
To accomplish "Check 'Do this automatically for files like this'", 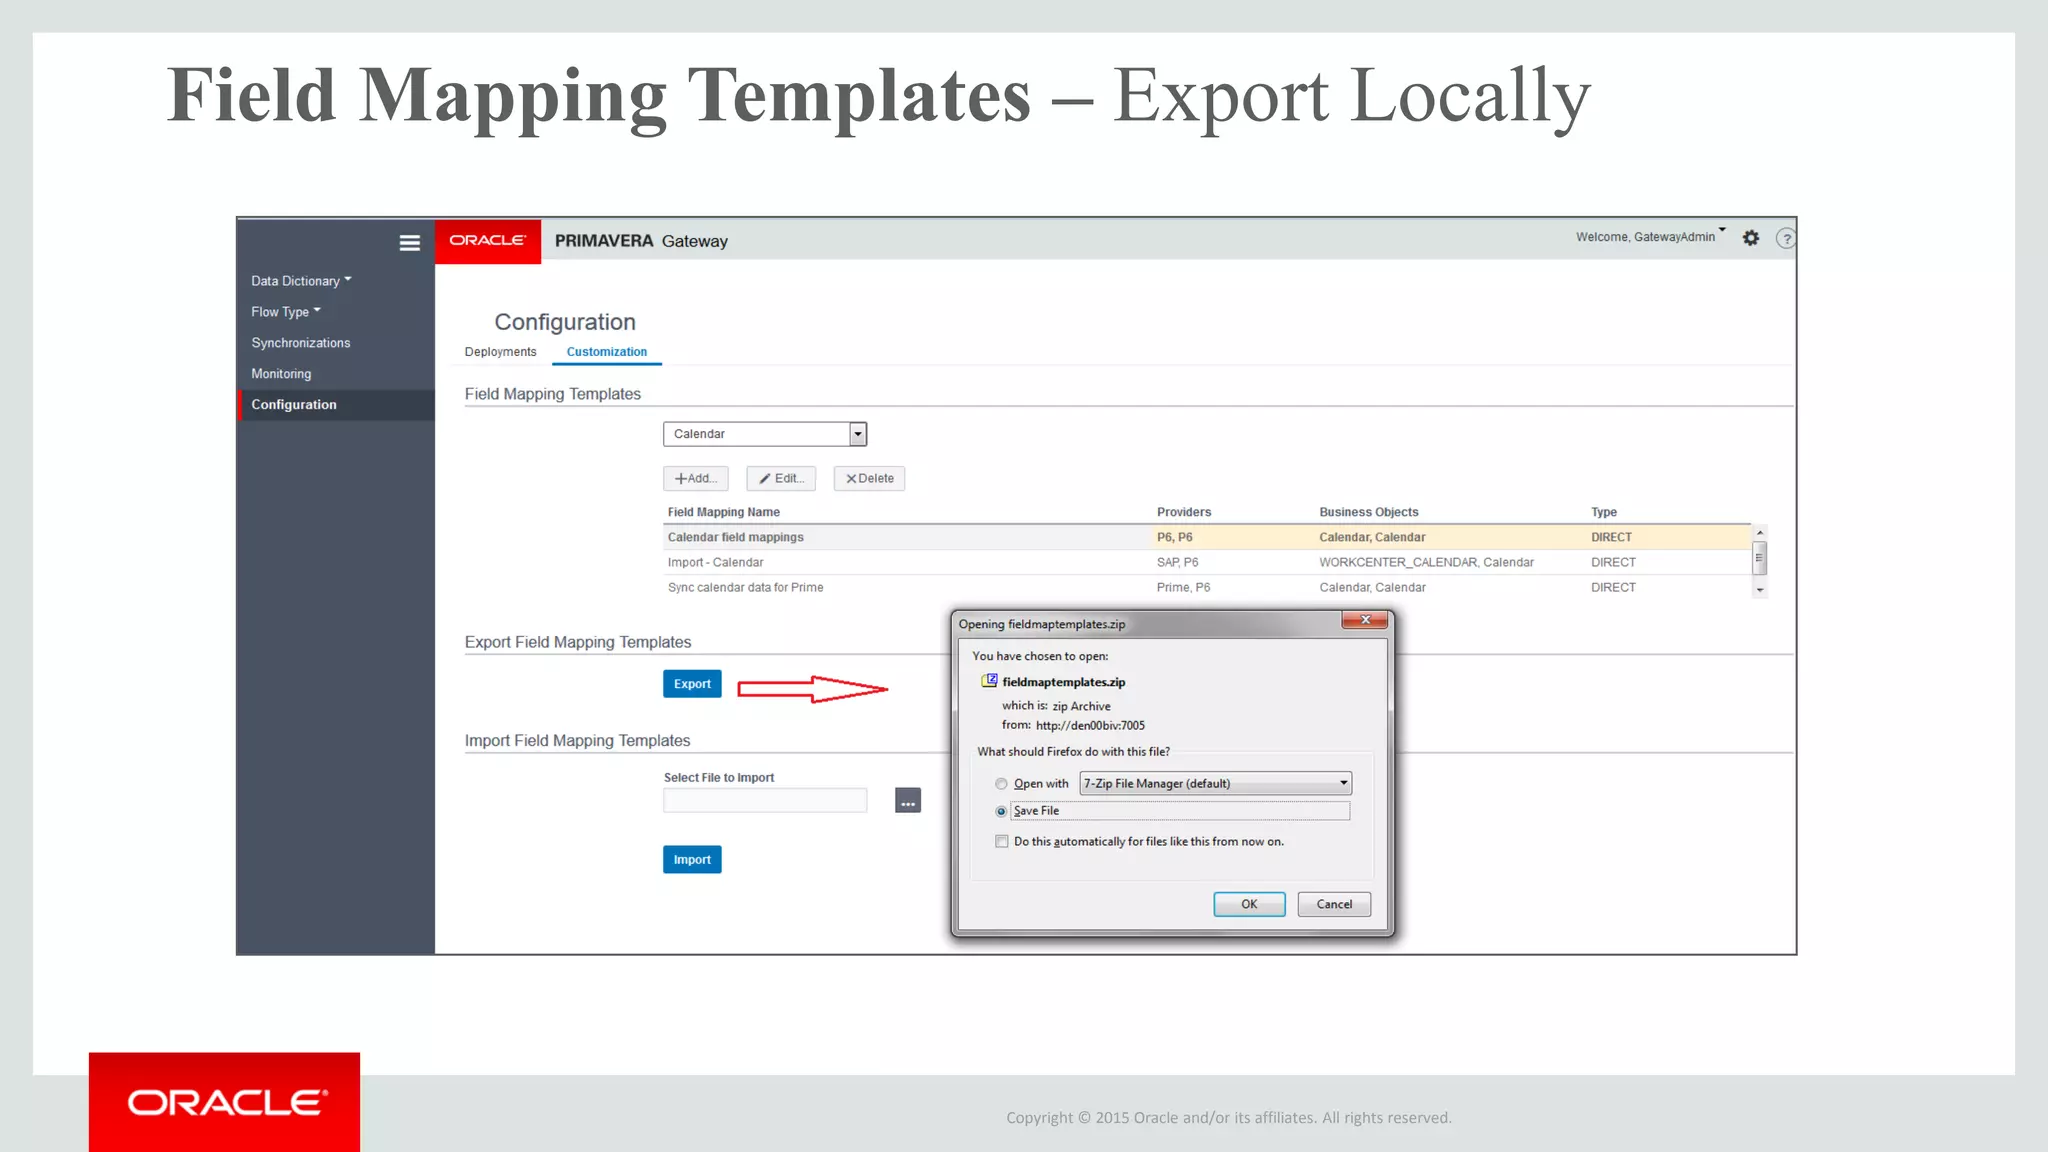I will coord(1001,842).
